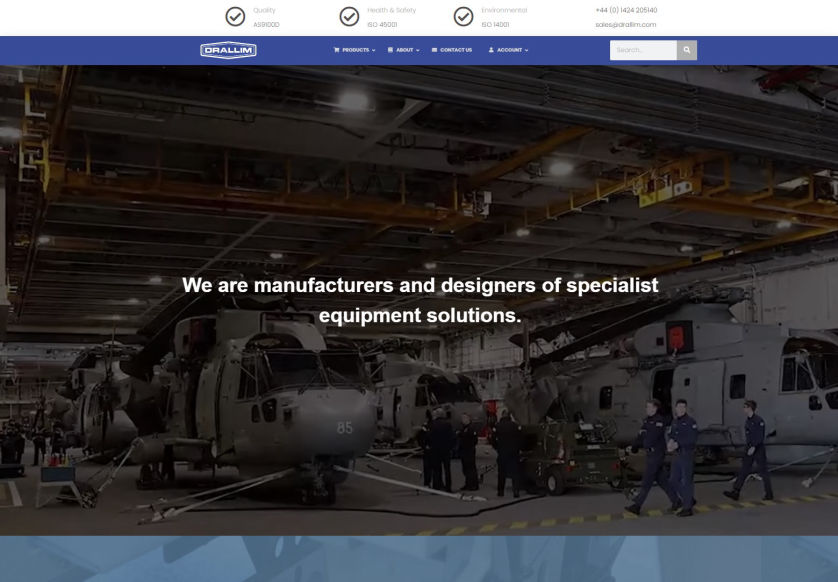
Task: Expand the Products dropdown arrow
Action: 374,50
